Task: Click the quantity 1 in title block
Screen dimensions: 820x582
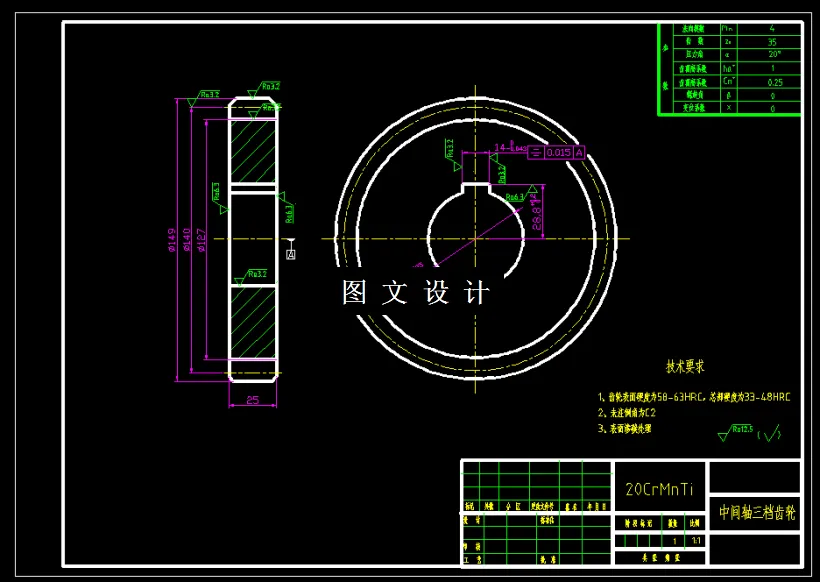Action: pos(674,541)
